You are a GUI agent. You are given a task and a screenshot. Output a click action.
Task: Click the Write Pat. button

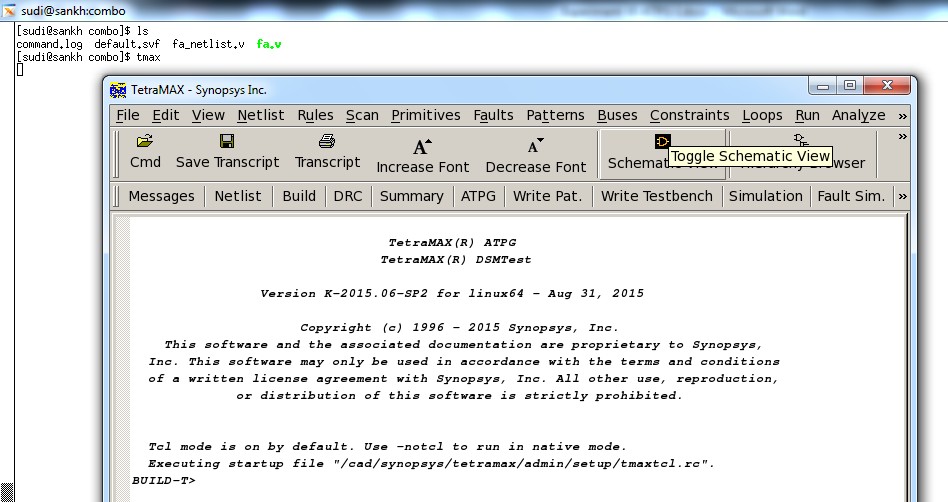[x=547, y=196]
